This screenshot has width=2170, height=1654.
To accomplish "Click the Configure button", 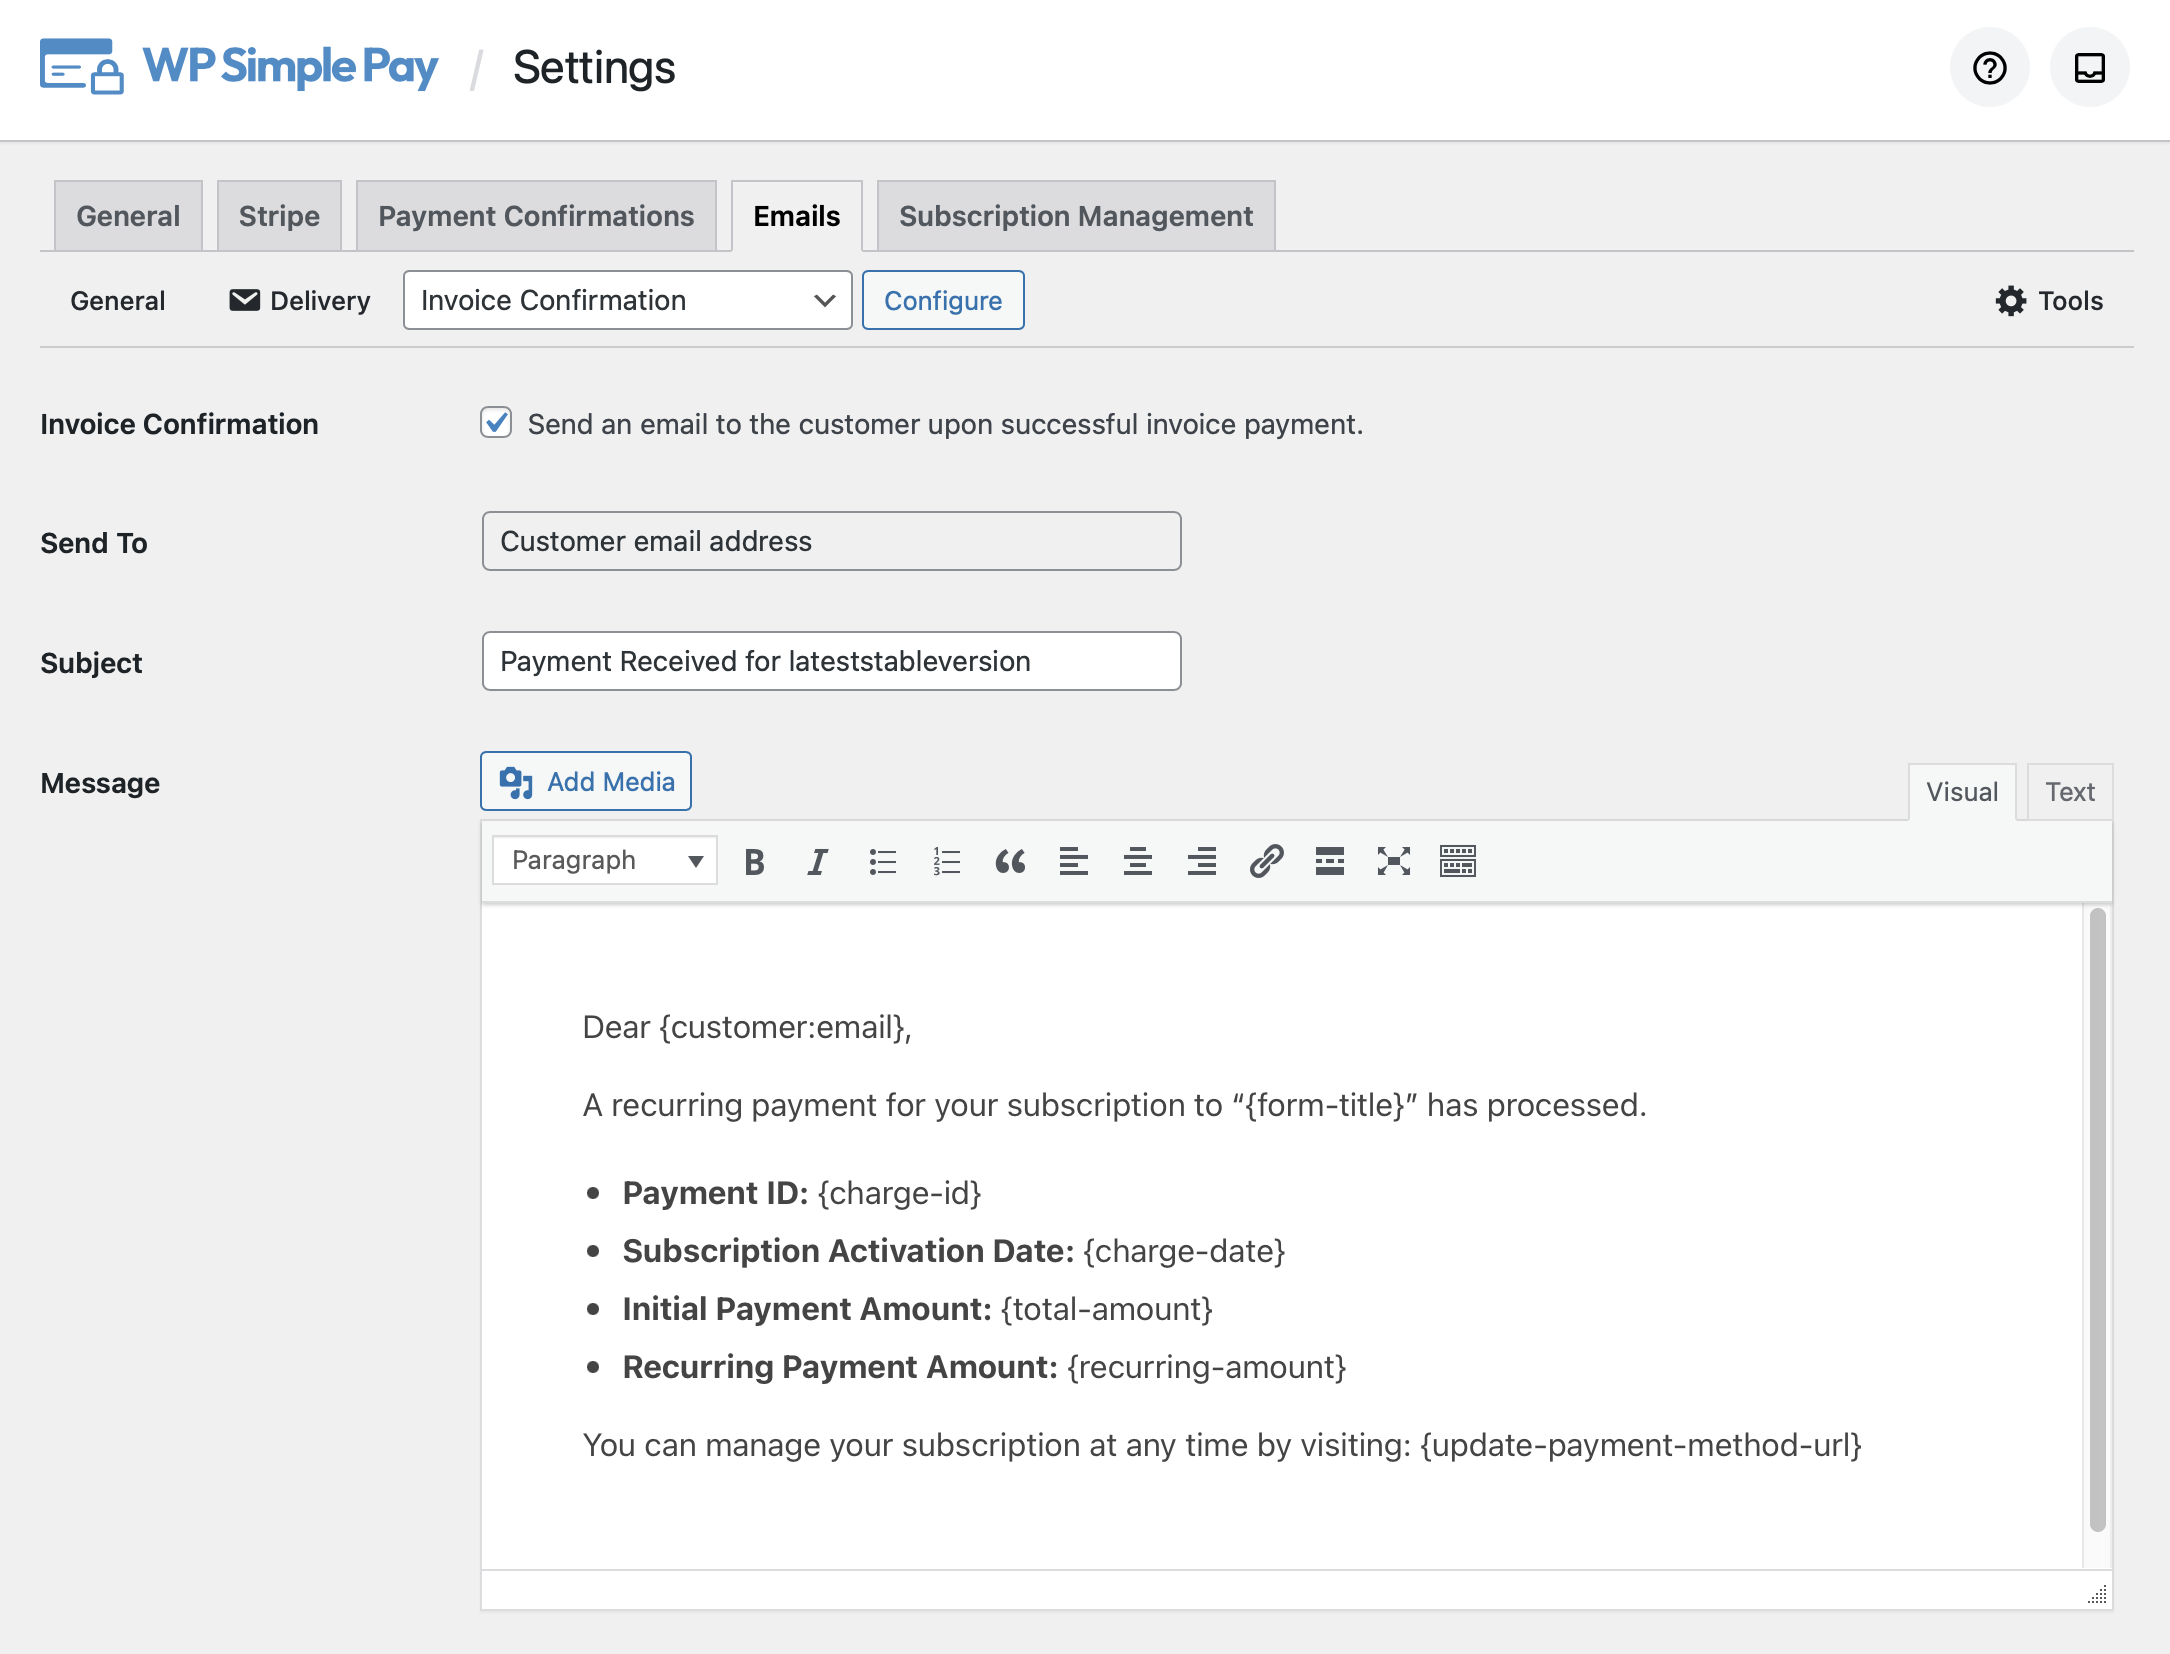I will click(x=943, y=300).
